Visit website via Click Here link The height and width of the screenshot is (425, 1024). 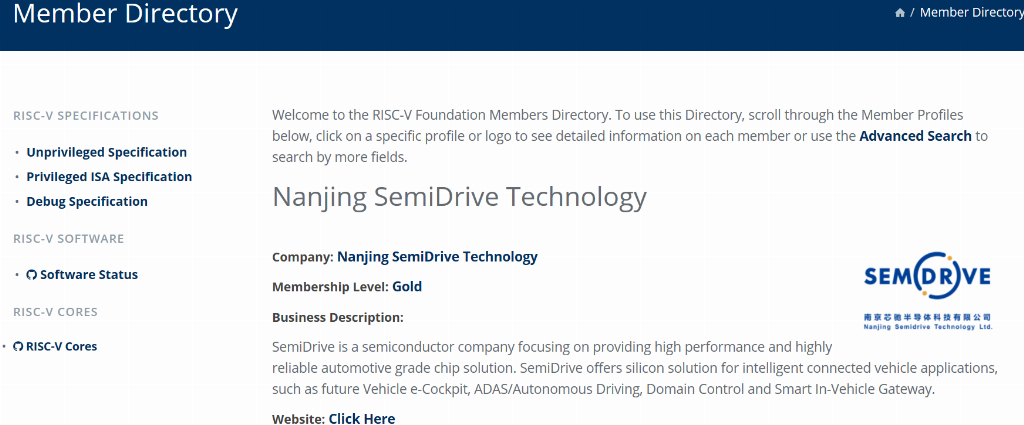point(362,418)
